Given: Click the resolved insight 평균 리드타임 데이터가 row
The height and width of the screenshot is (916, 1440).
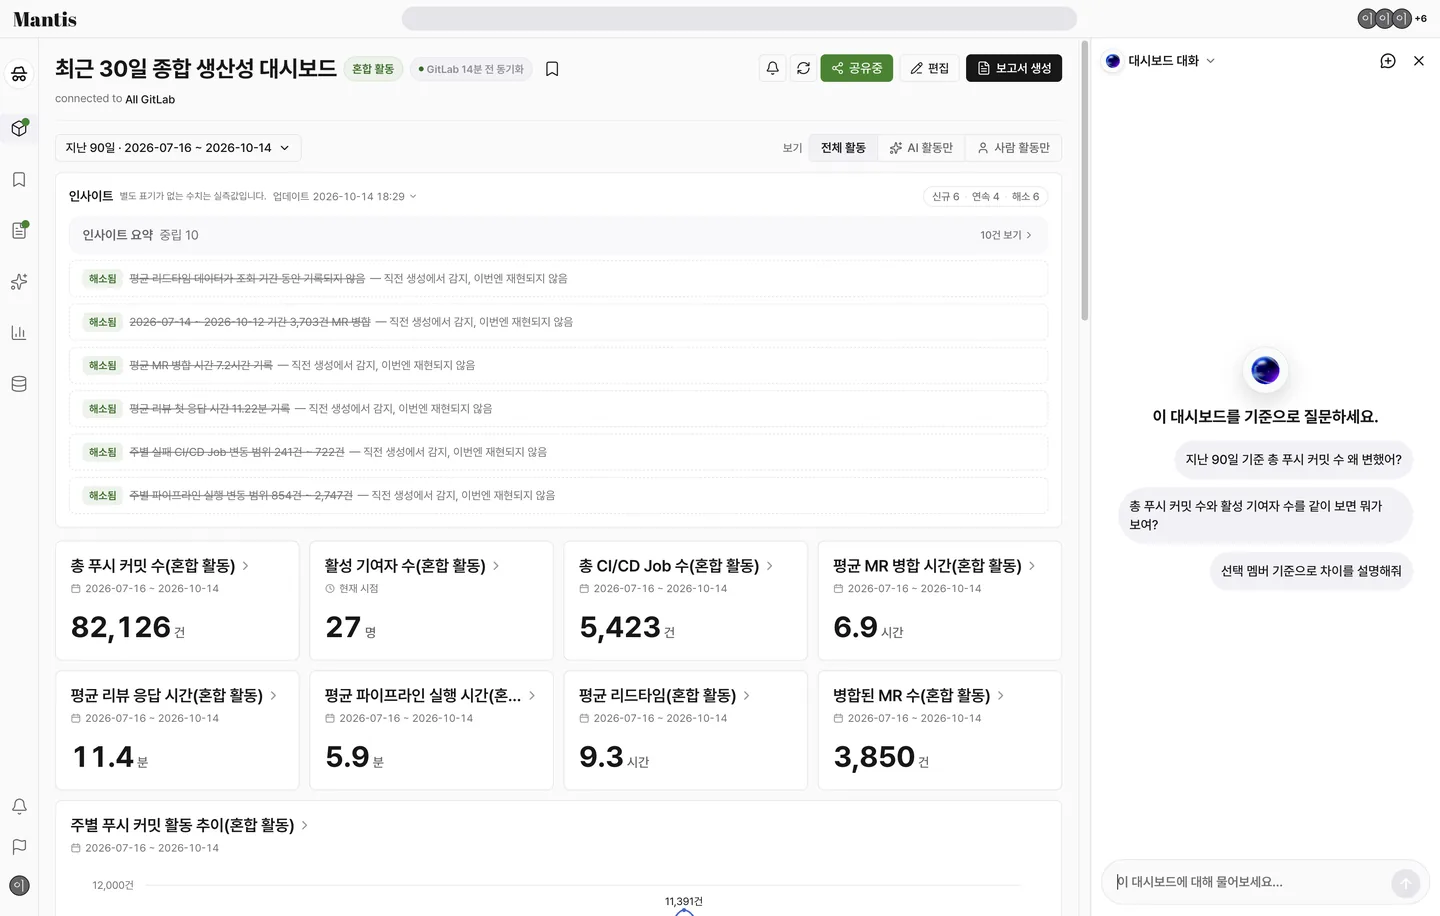Looking at the screenshot, I should point(559,279).
